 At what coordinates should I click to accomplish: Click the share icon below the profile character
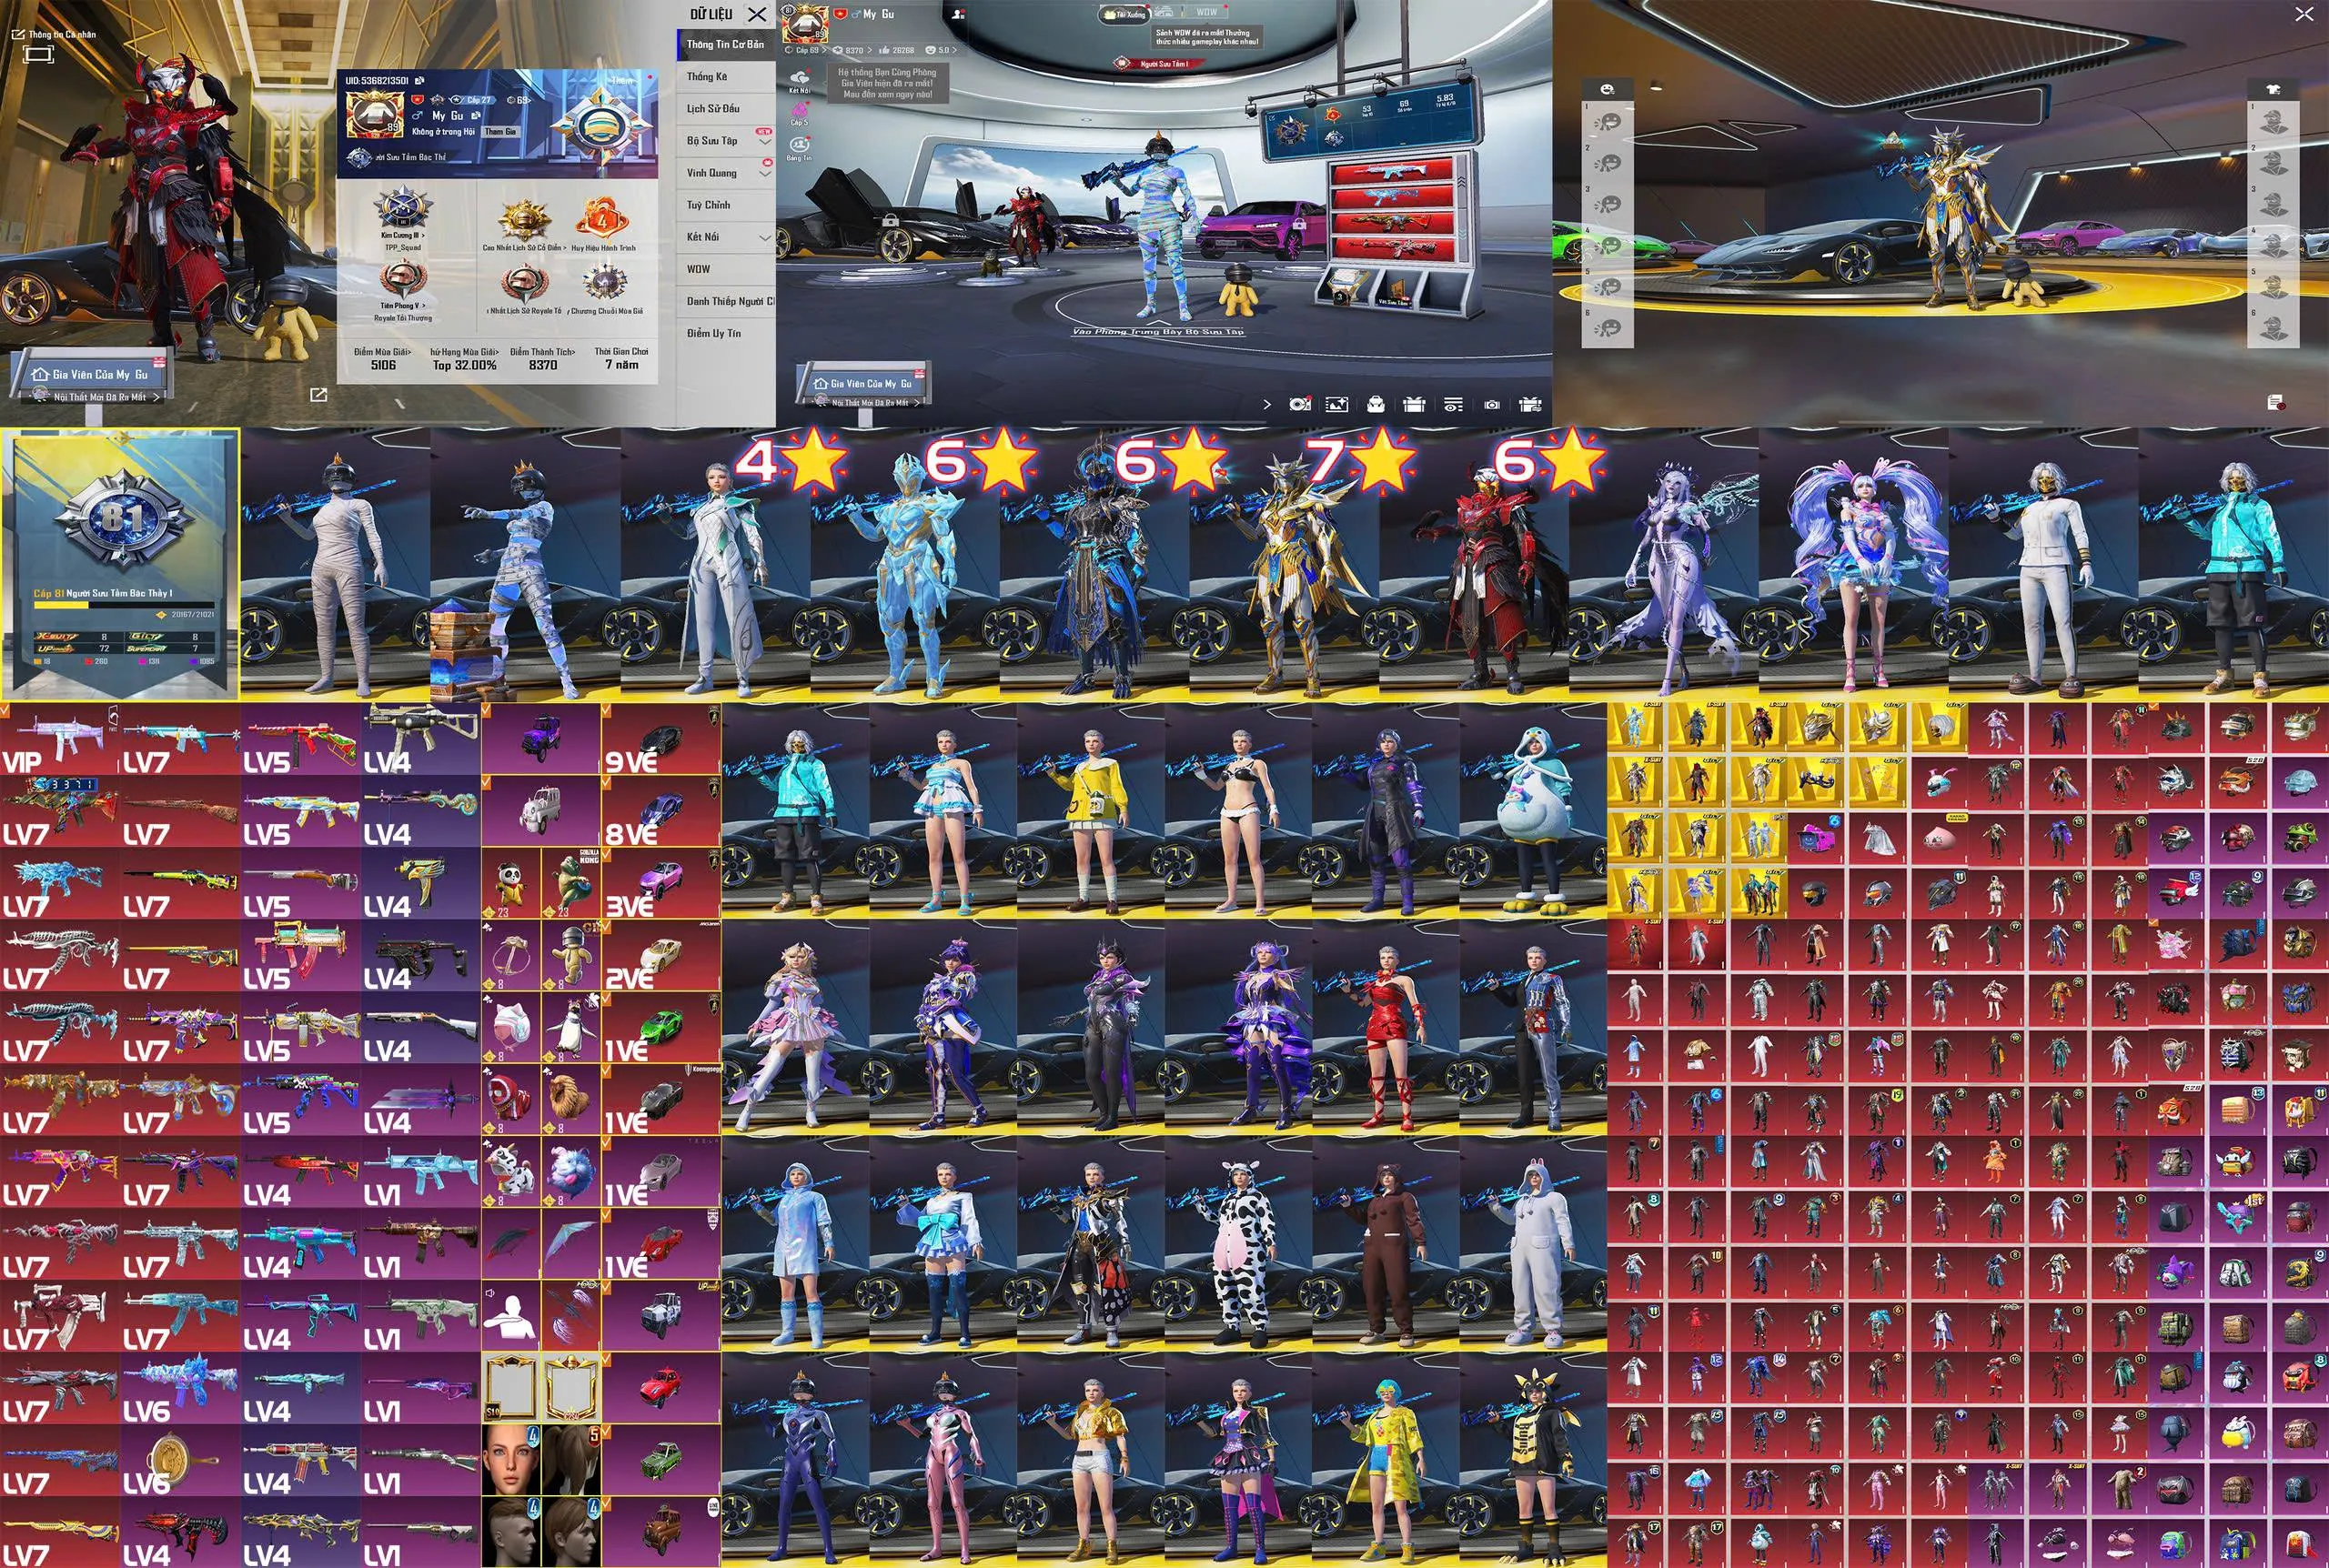click(x=319, y=395)
